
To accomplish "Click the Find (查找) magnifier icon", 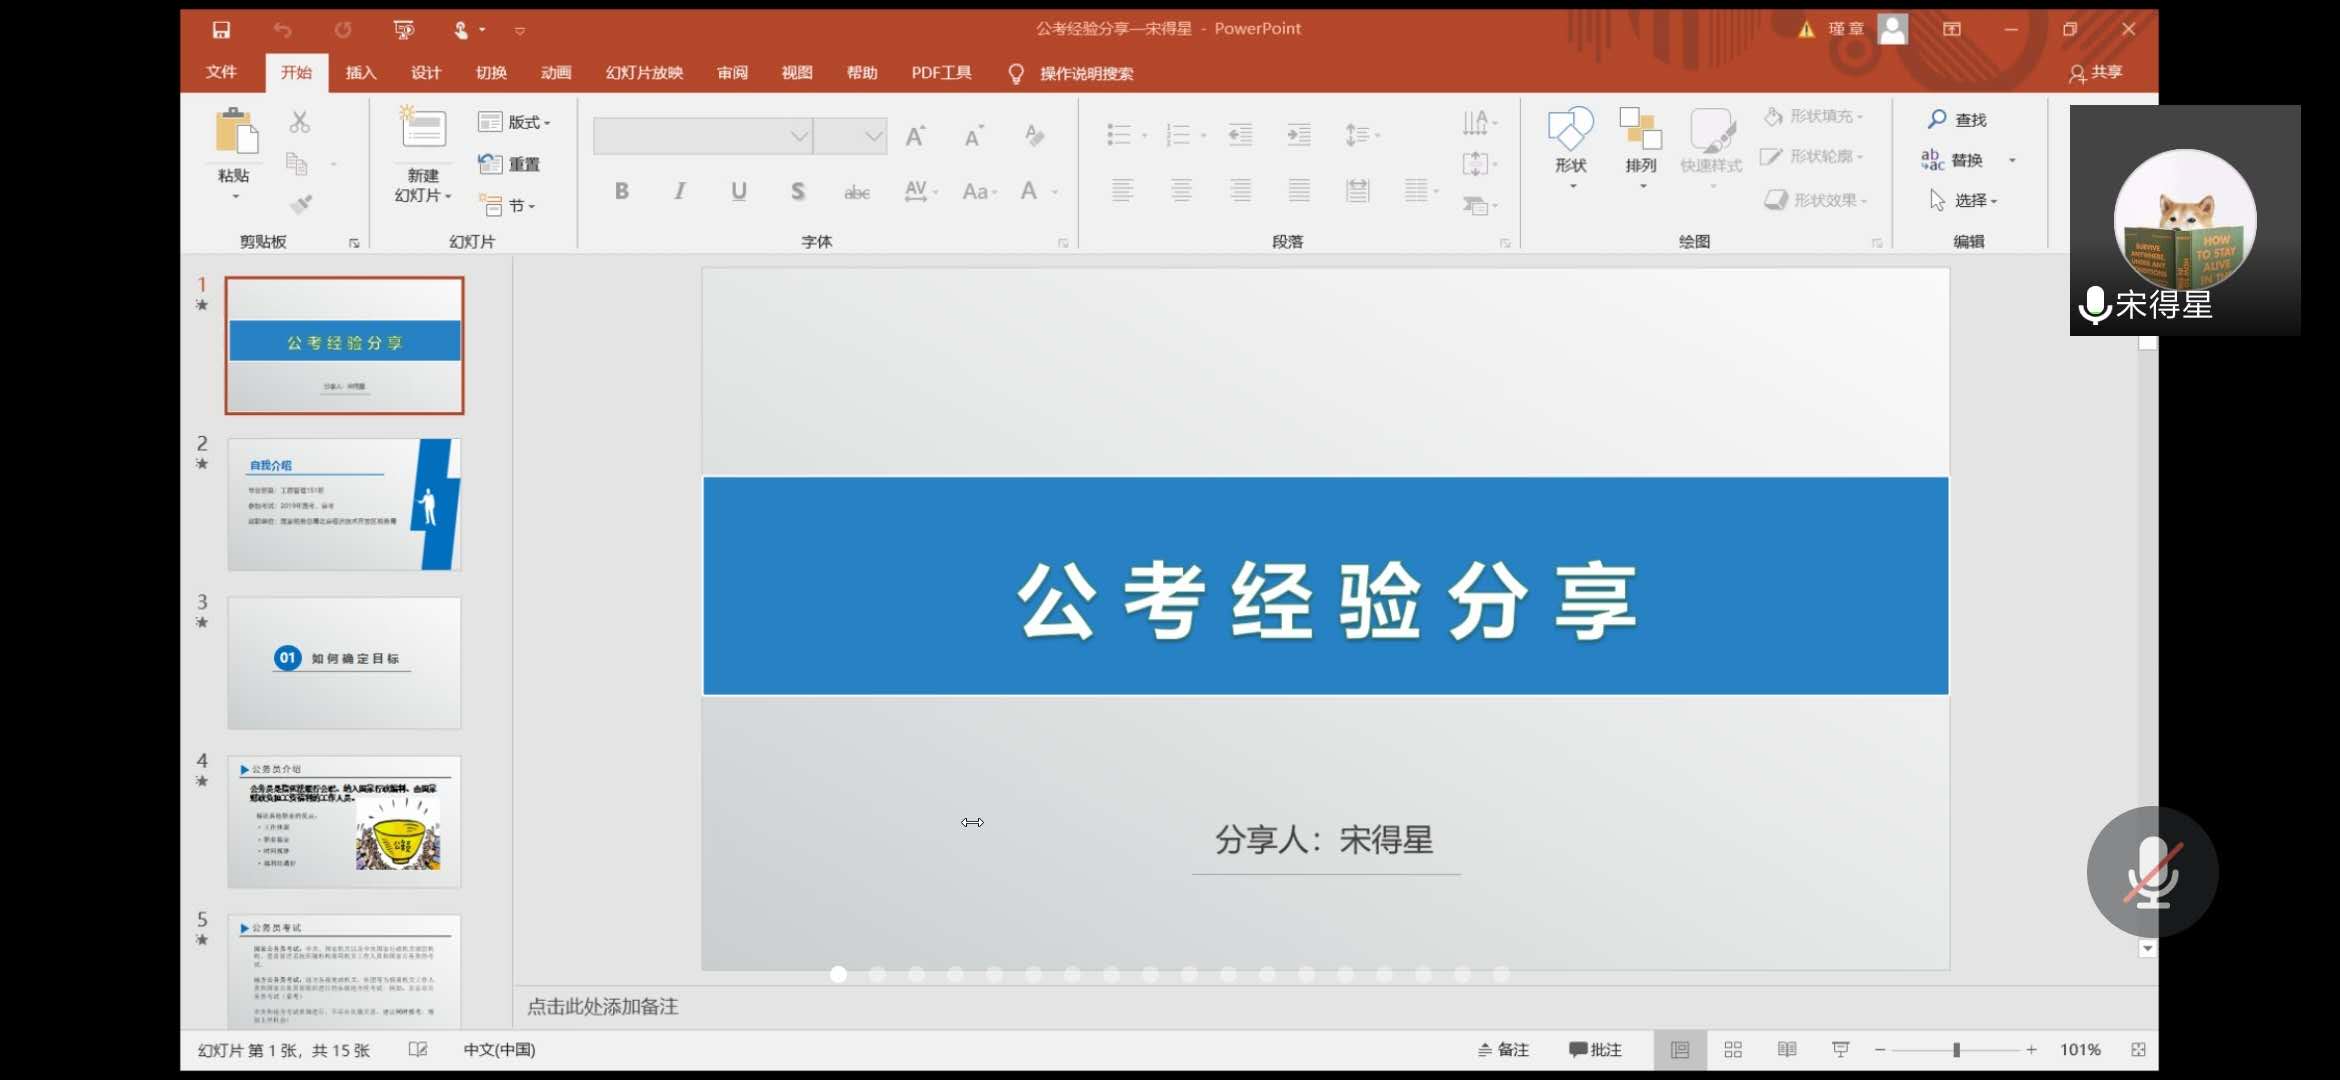I will click(x=1937, y=119).
